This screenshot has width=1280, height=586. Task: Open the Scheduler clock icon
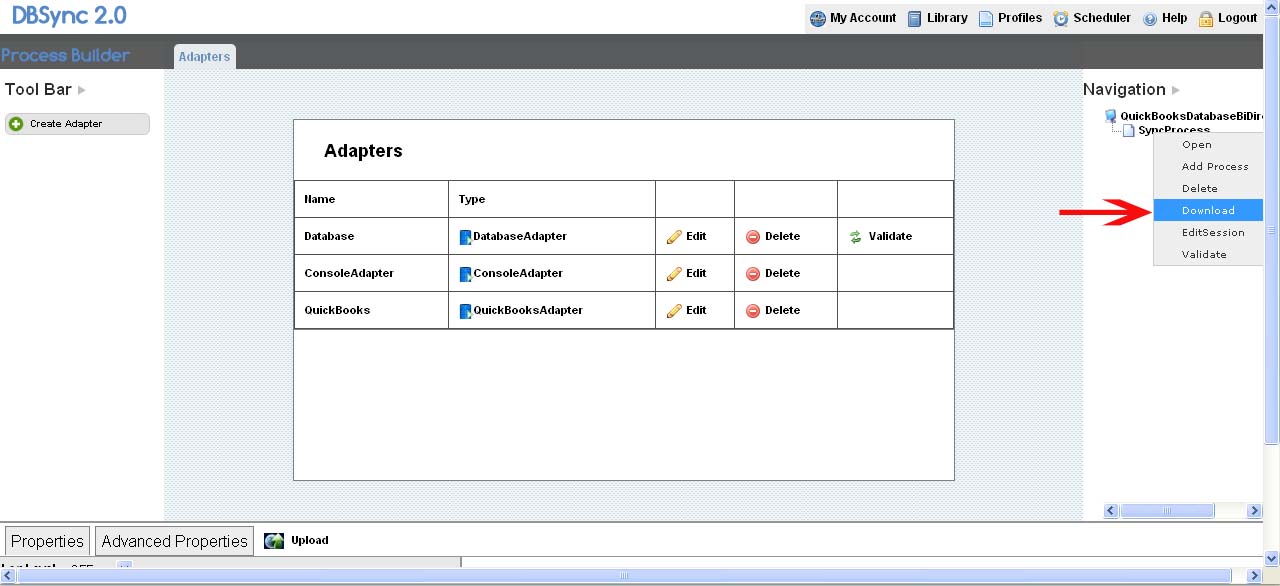[1061, 18]
